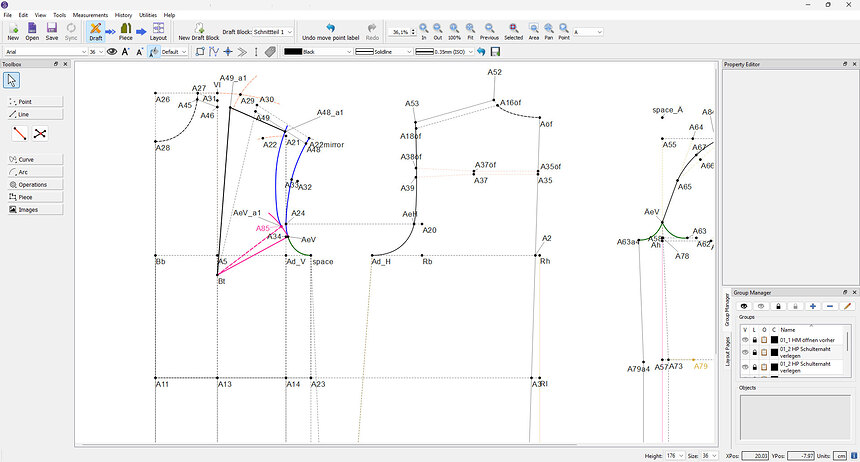Pick the Intersect lines tool
The height and width of the screenshot is (462, 860).
39,133
